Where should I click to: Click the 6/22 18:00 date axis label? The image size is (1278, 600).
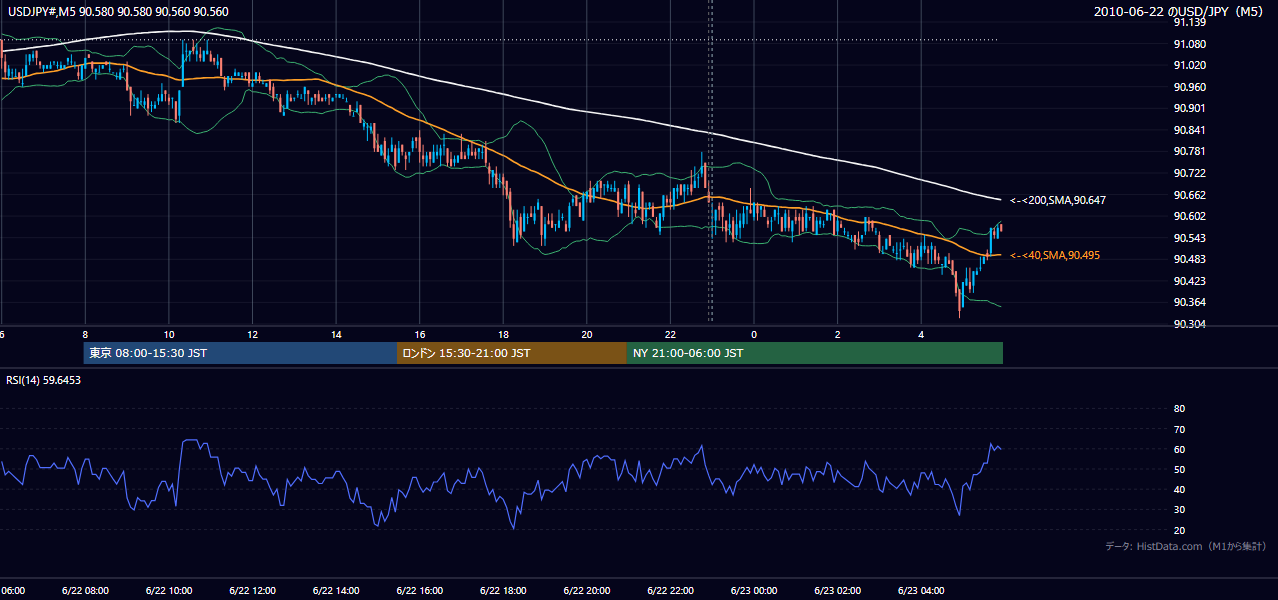tap(503, 591)
